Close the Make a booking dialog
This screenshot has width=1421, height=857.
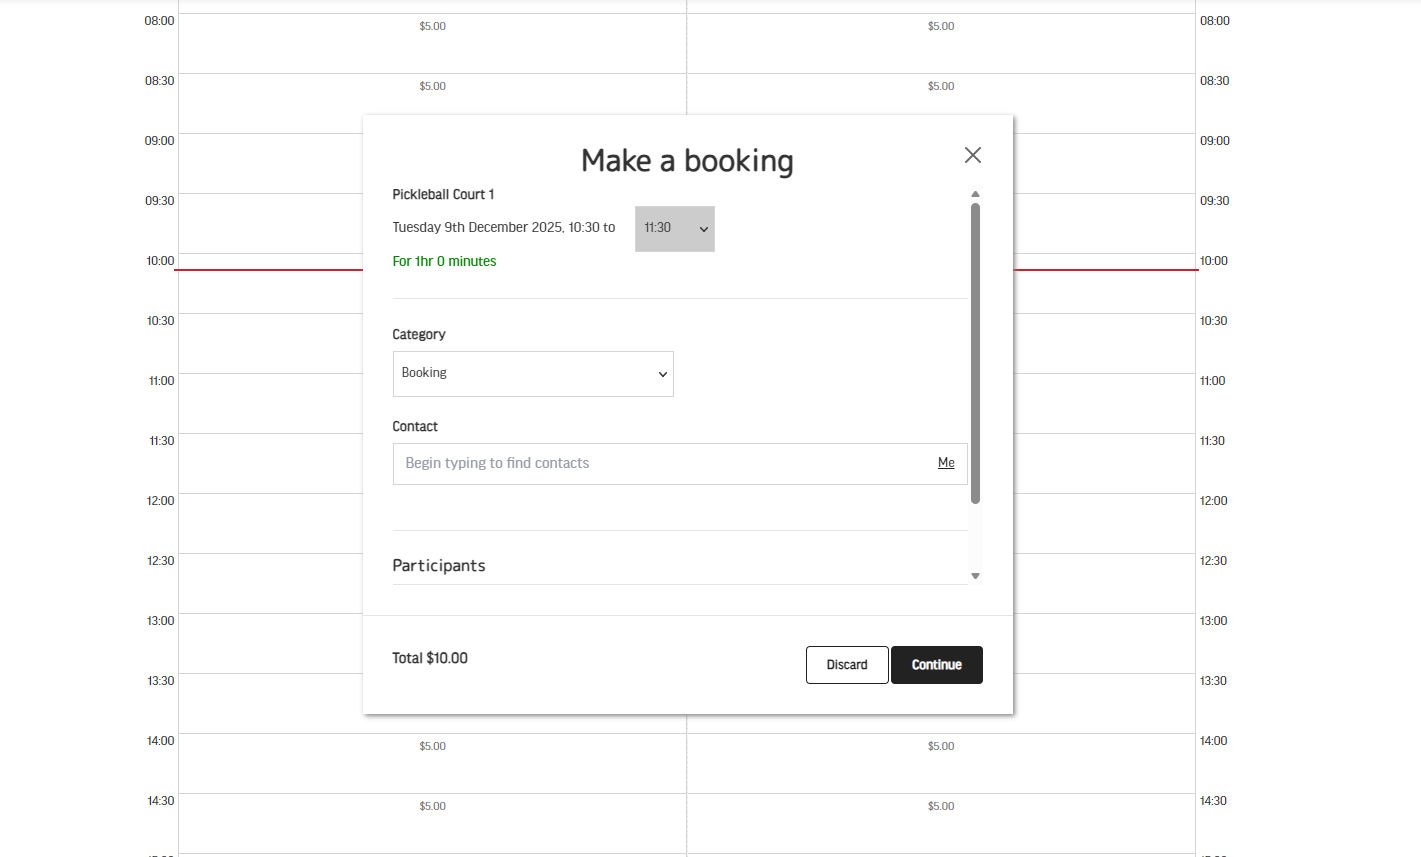(x=972, y=155)
